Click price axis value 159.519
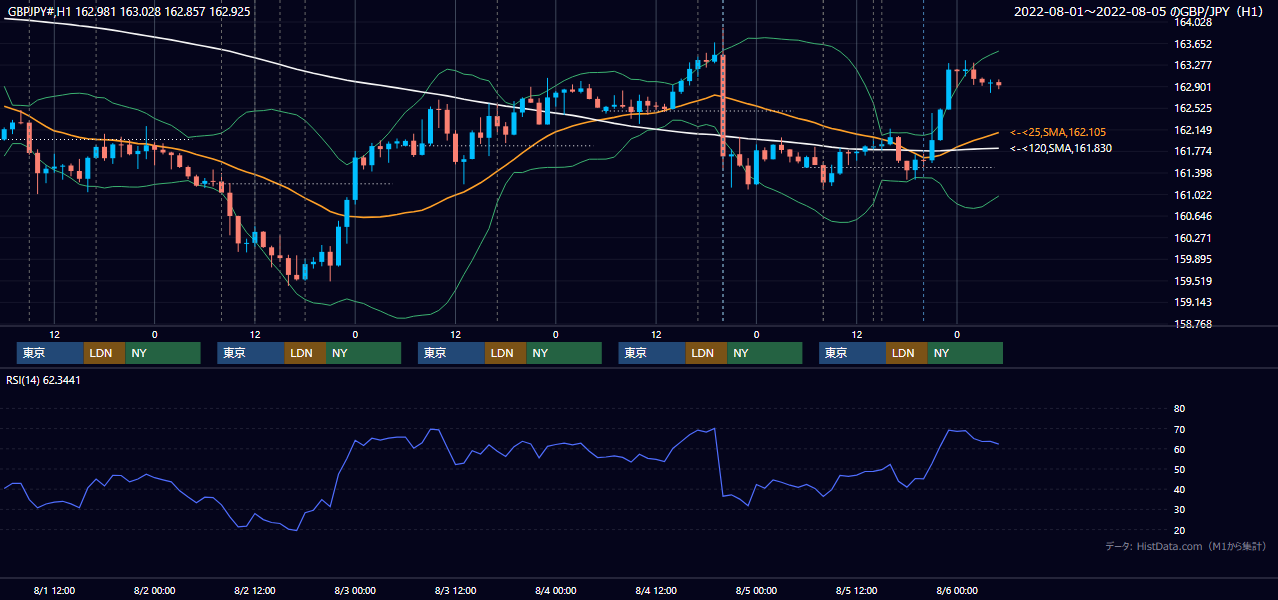The image size is (1278, 600). 1192,281
